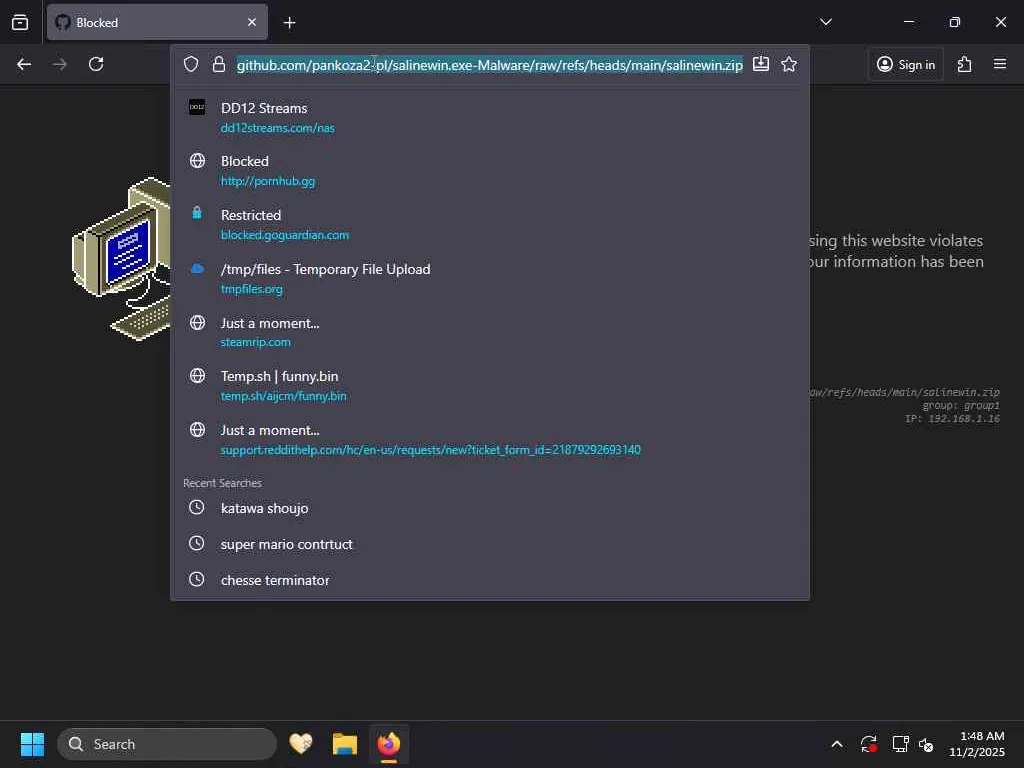
Task: Open the support.reddithelp.com requests URL
Action: [430, 450]
